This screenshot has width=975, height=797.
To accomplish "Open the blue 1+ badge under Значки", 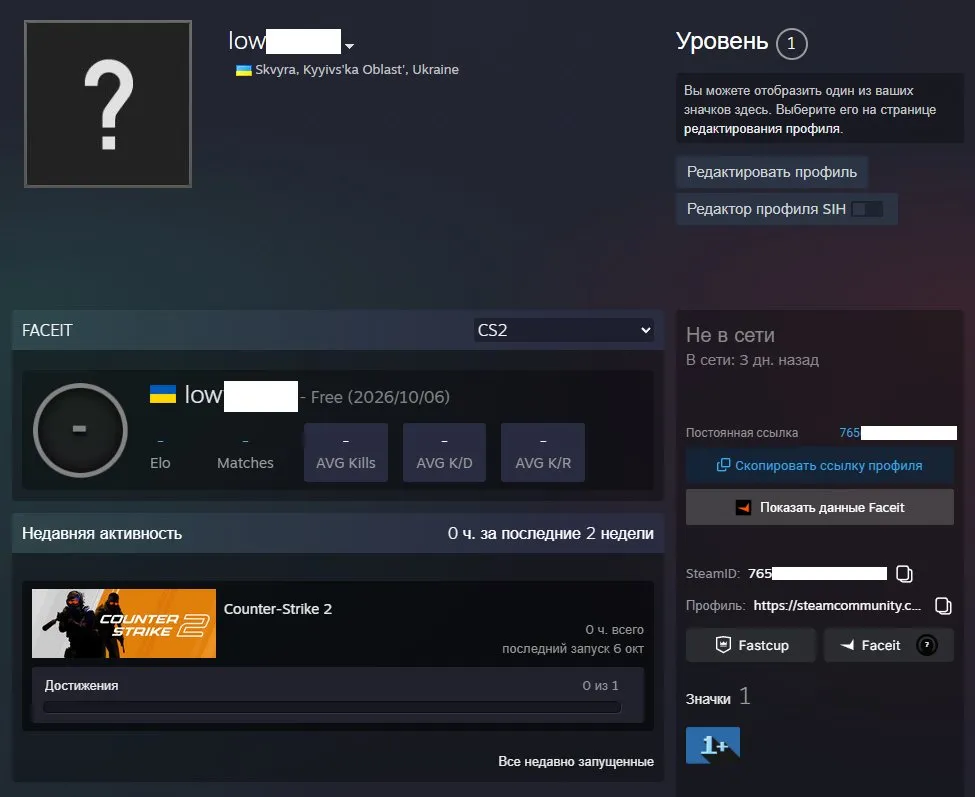I will coord(713,745).
